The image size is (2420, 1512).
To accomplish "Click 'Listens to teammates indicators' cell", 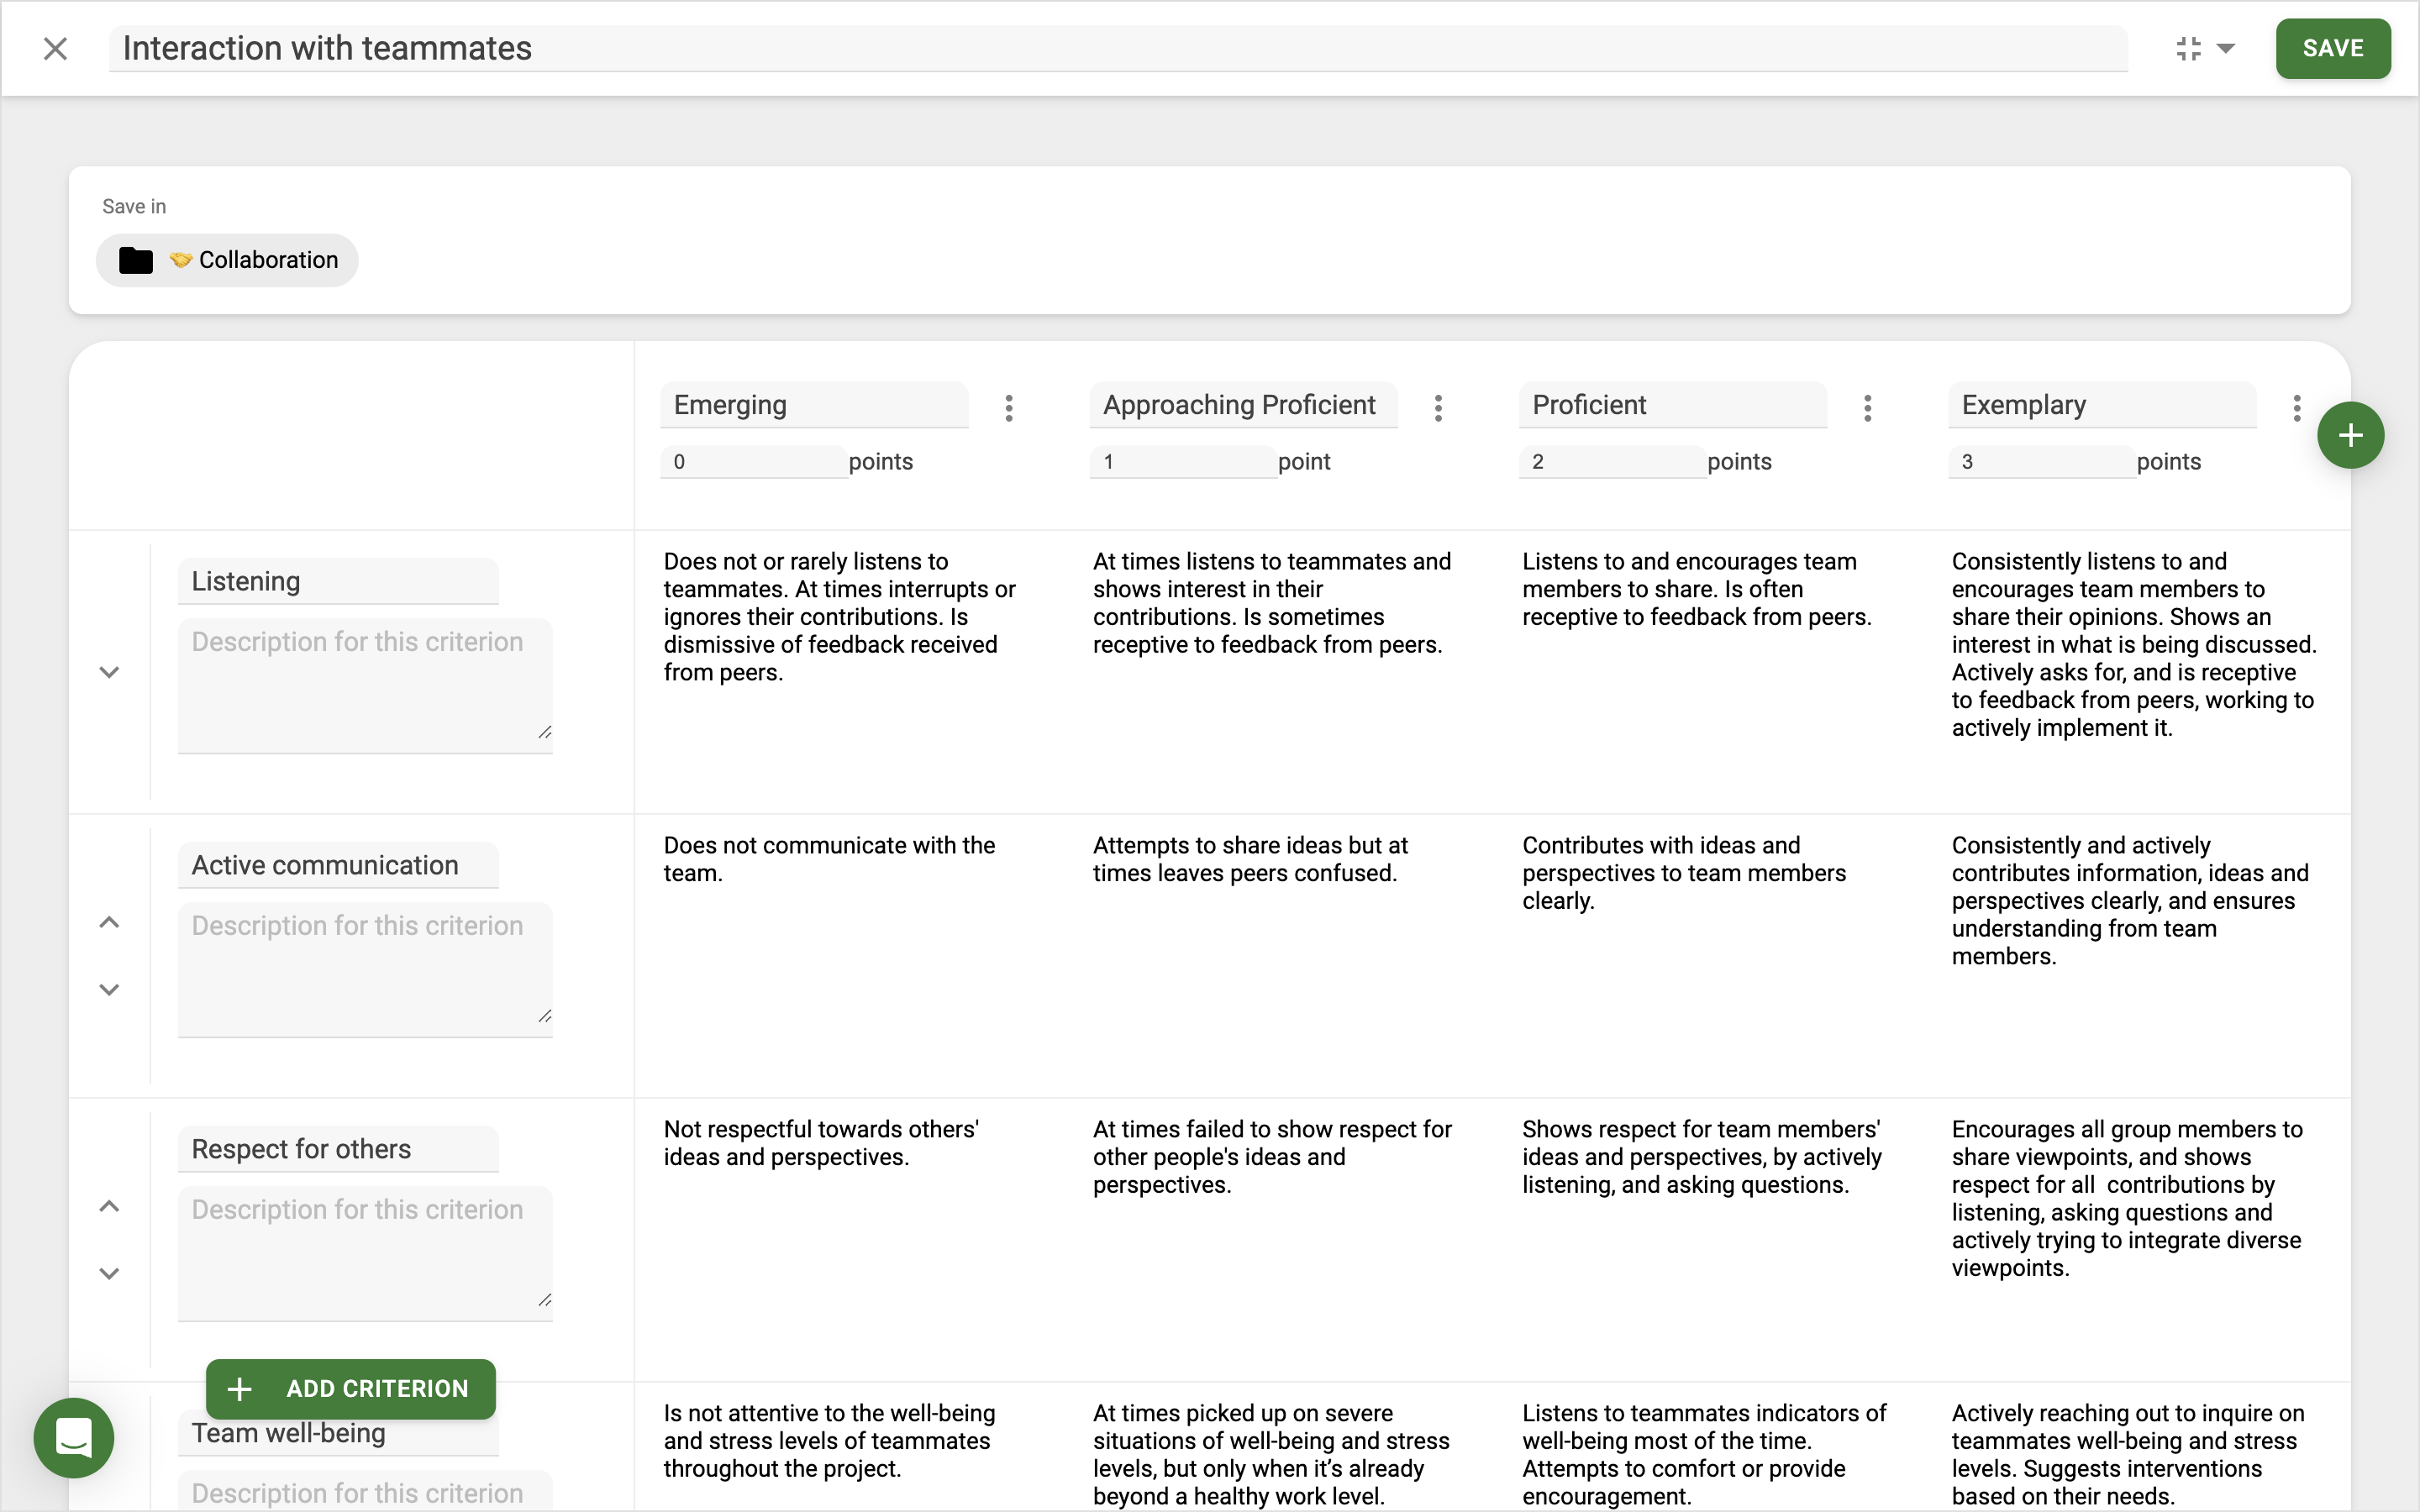I will (1704, 1455).
